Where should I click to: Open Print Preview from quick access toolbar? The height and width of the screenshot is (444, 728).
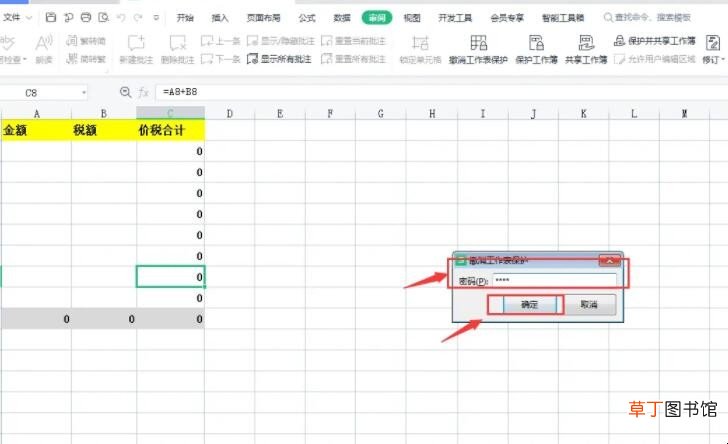click(104, 18)
